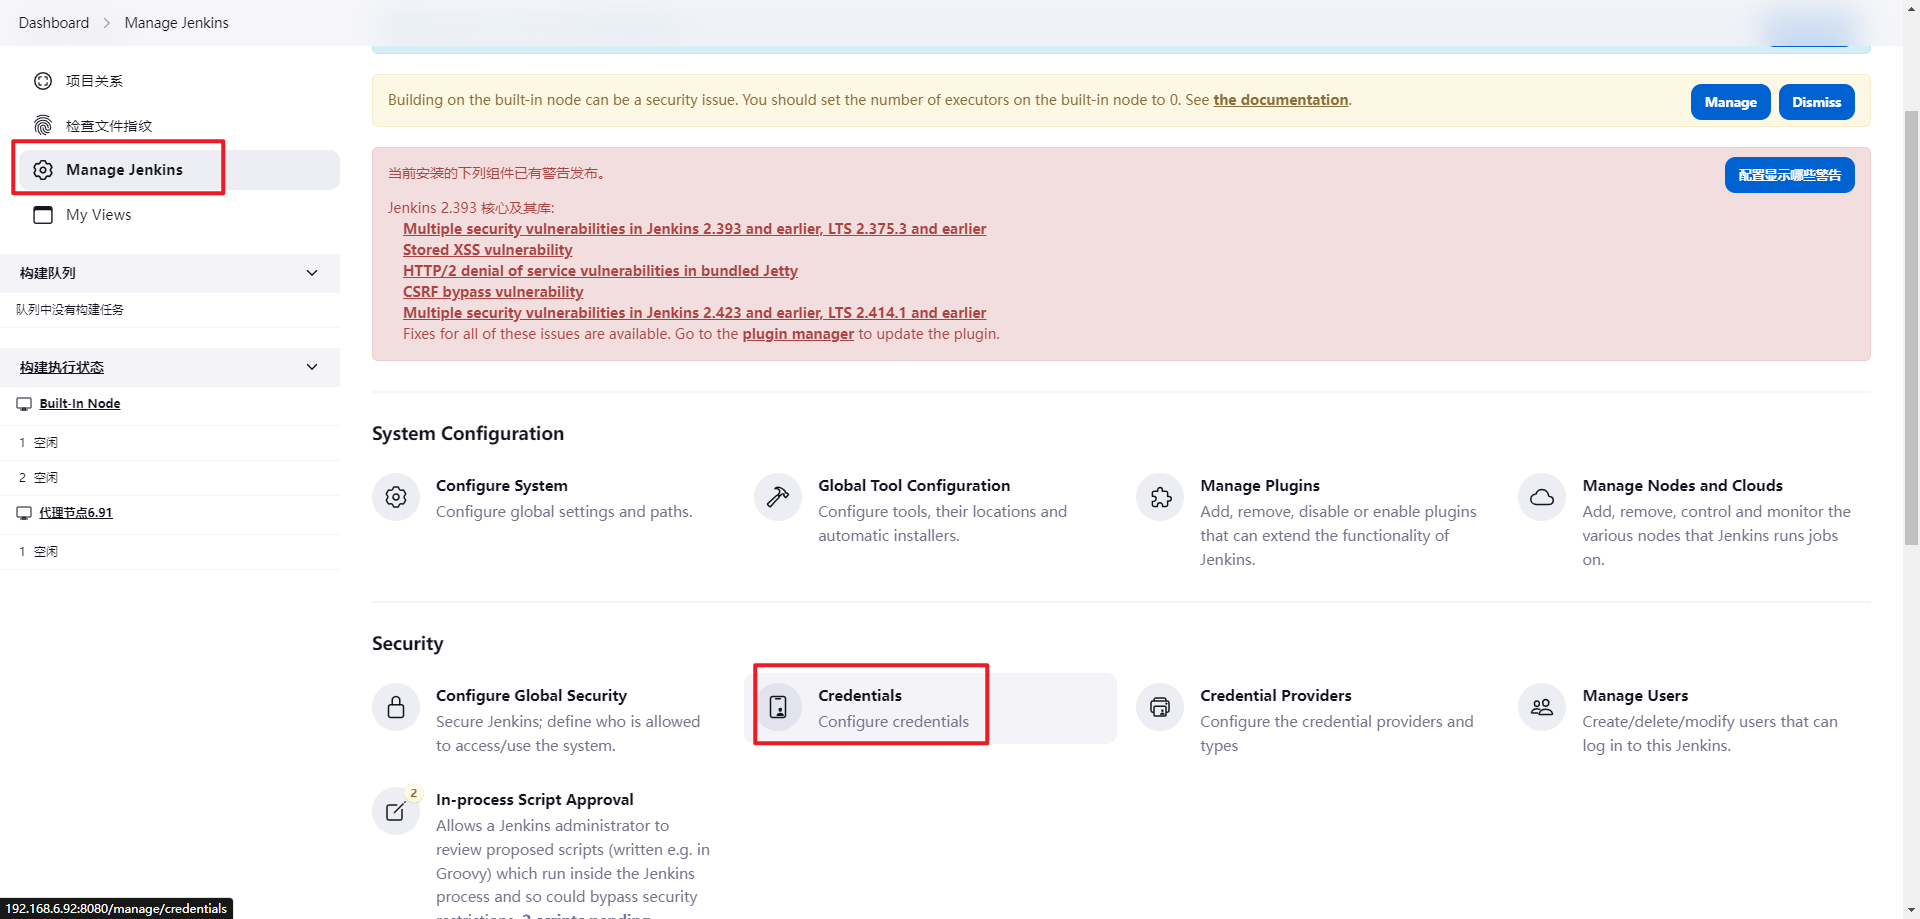1920x919 pixels.
Task: Collapse the 构建执行状态 panel
Action: pyautogui.click(x=312, y=367)
